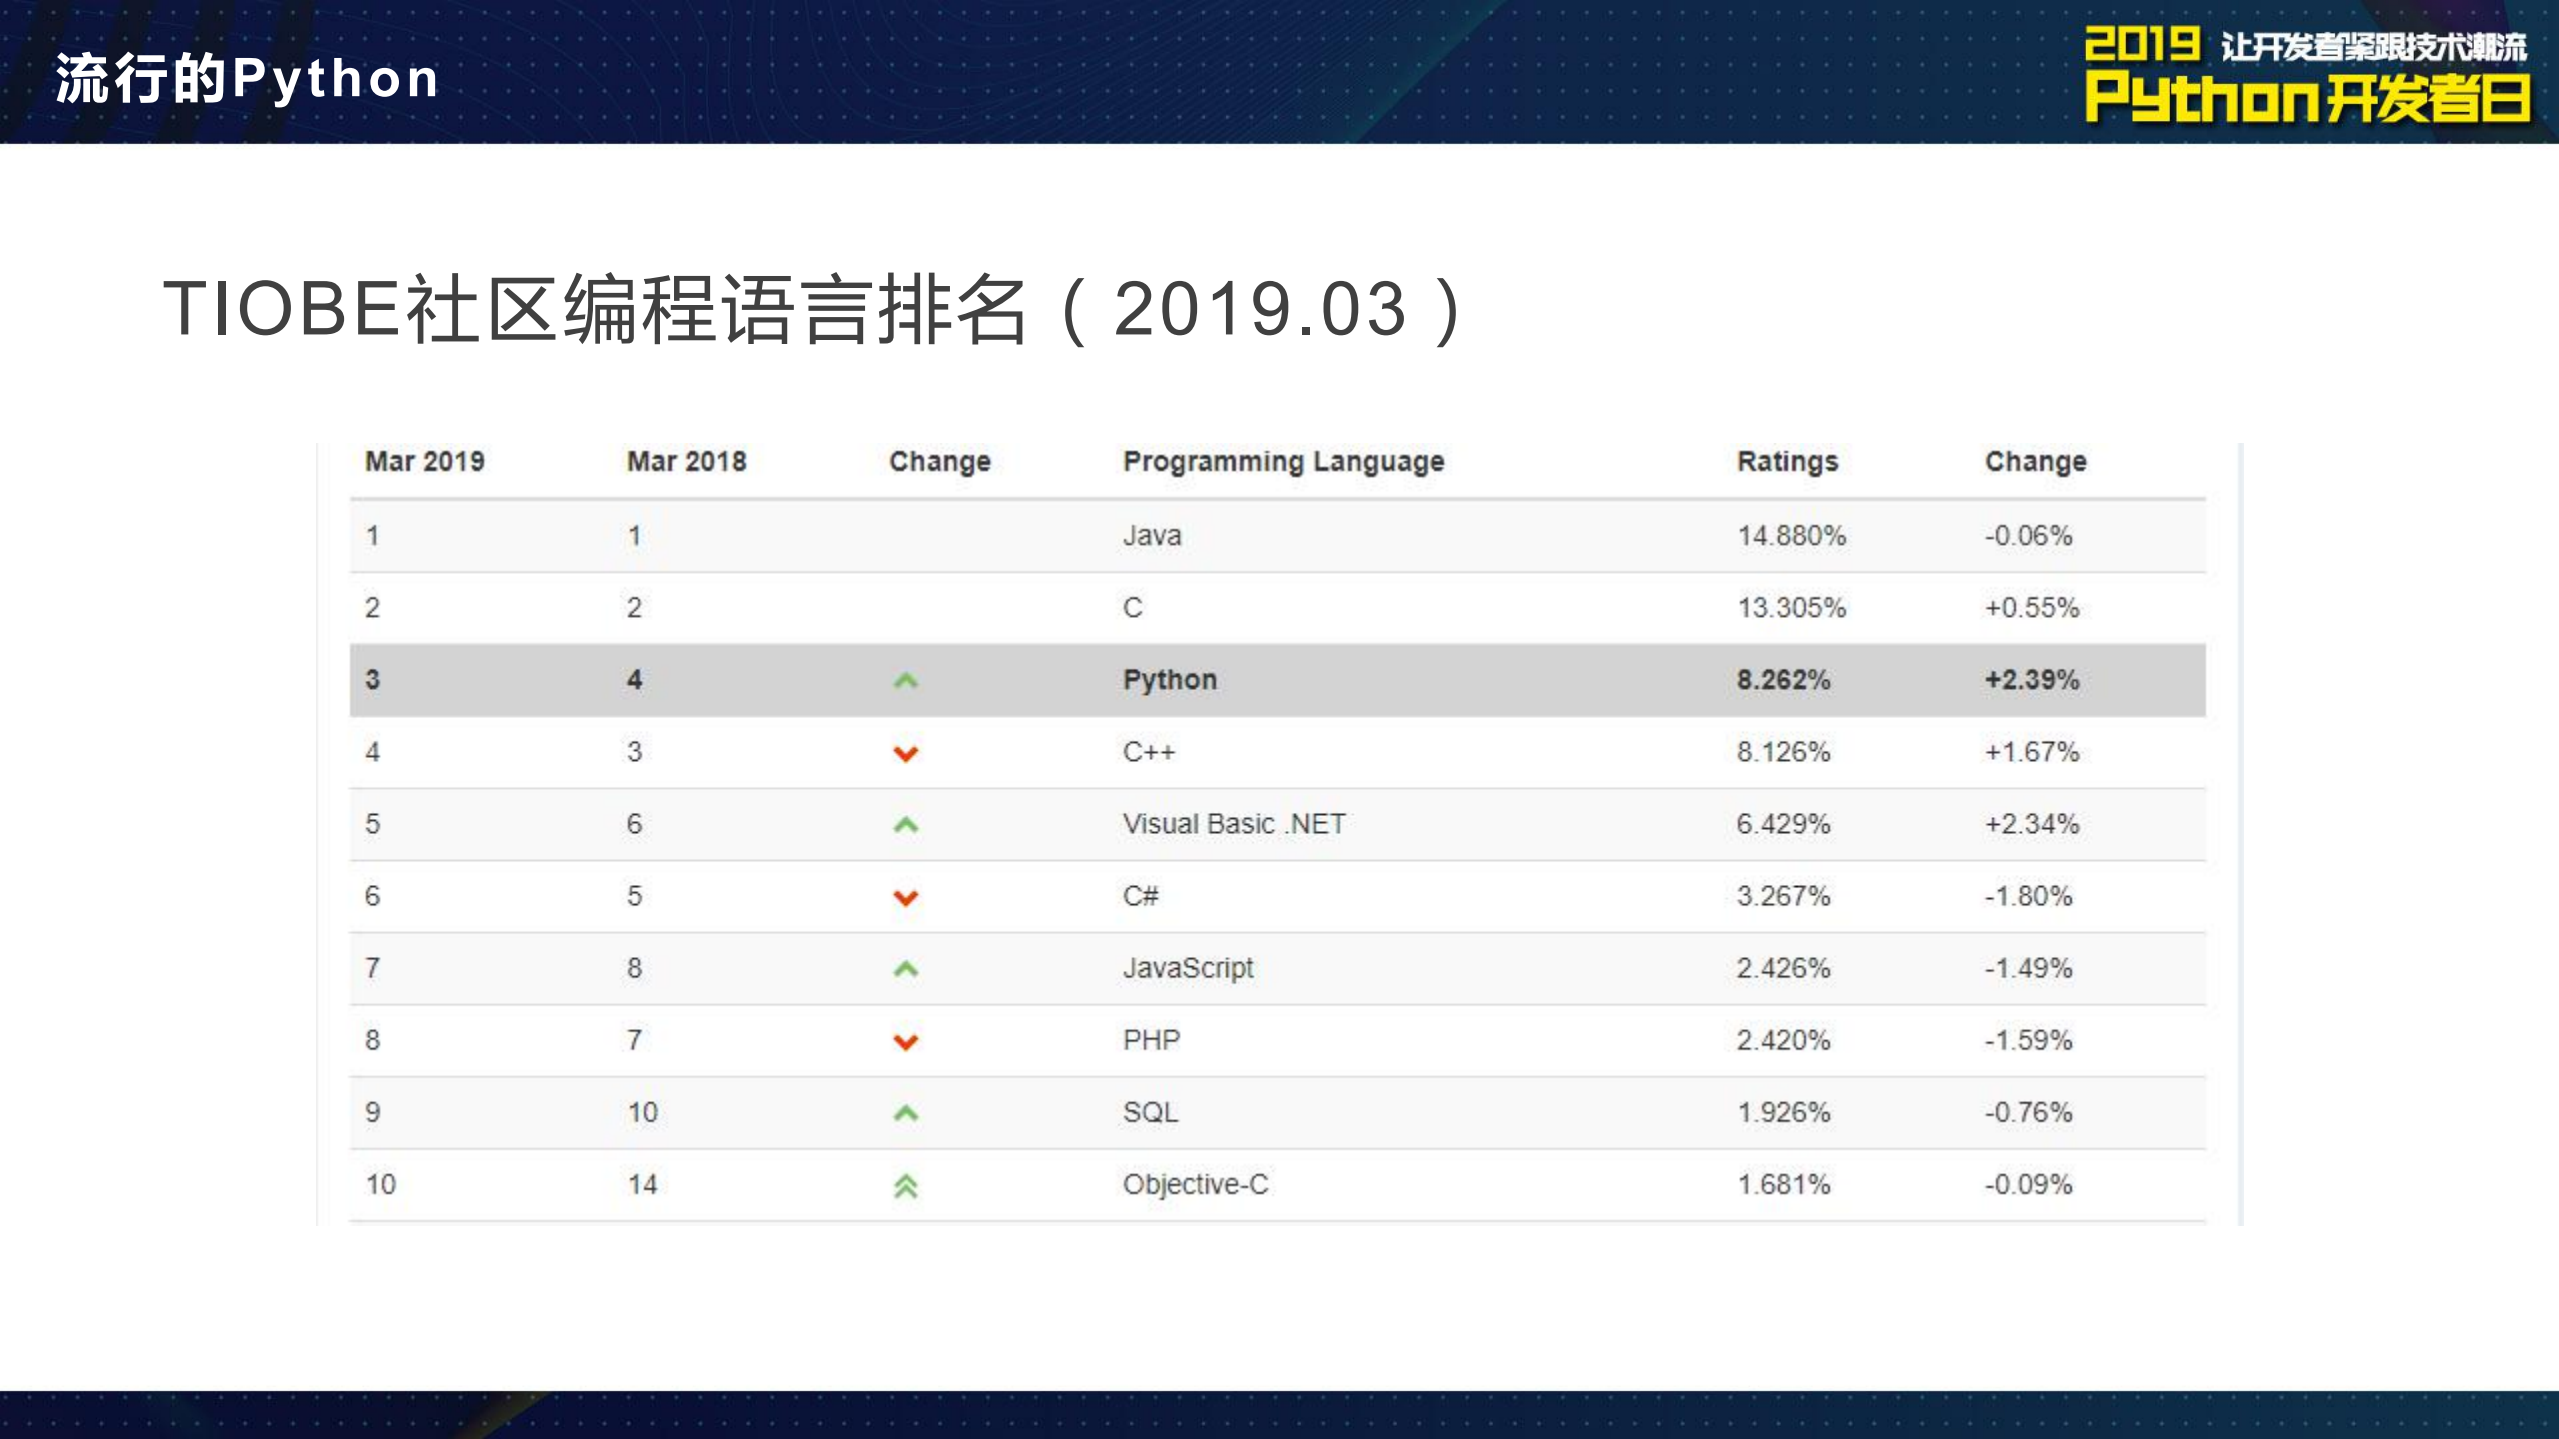The width and height of the screenshot is (2559, 1439).
Task: Click the green up arrow beside JavaScript
Action: tap(905, 968)
